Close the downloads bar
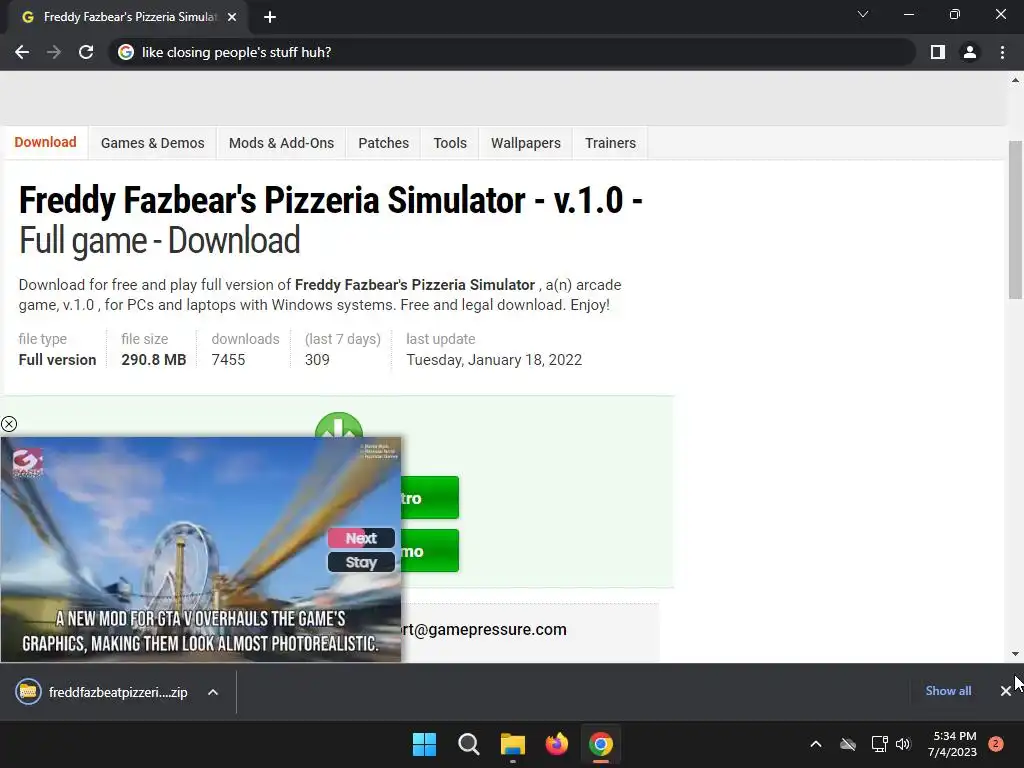The height and width of the screenshot is (768, 1024). [1006, 691]
